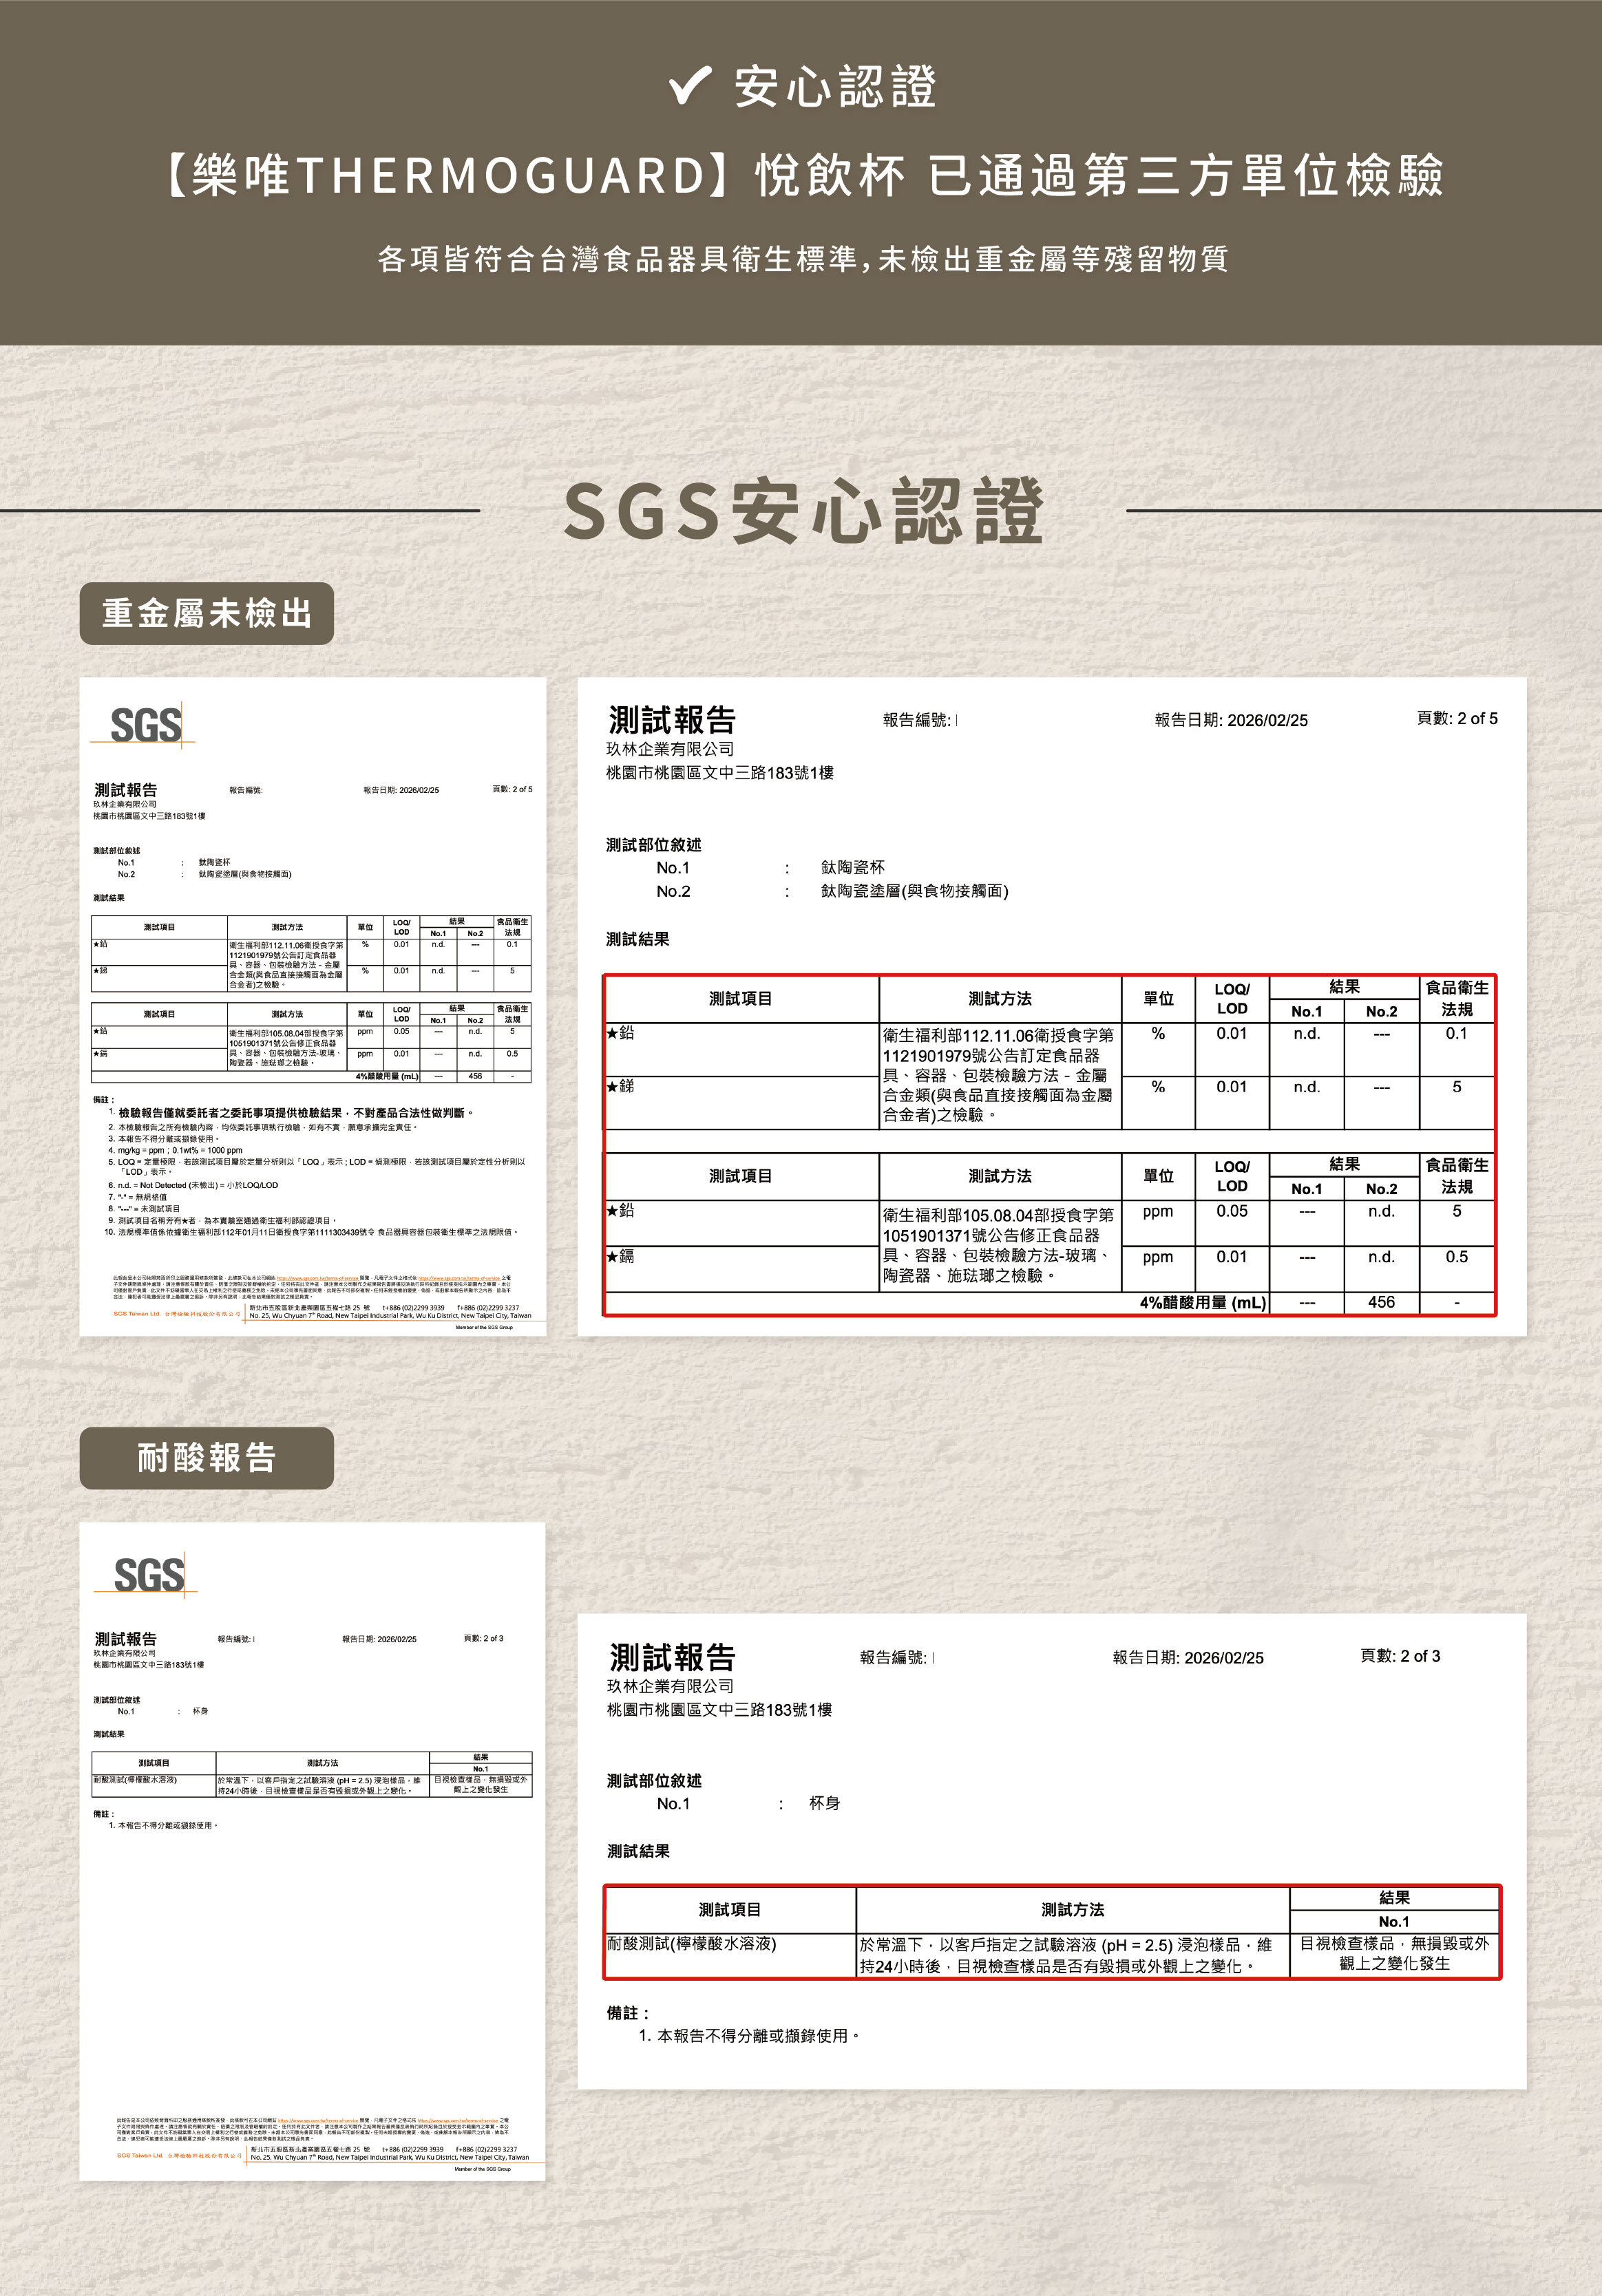Viewport: 1602px width, 2296px height.
Task: Click the 耐酸報告 label badge
Action: click(x=207, y=1458)
